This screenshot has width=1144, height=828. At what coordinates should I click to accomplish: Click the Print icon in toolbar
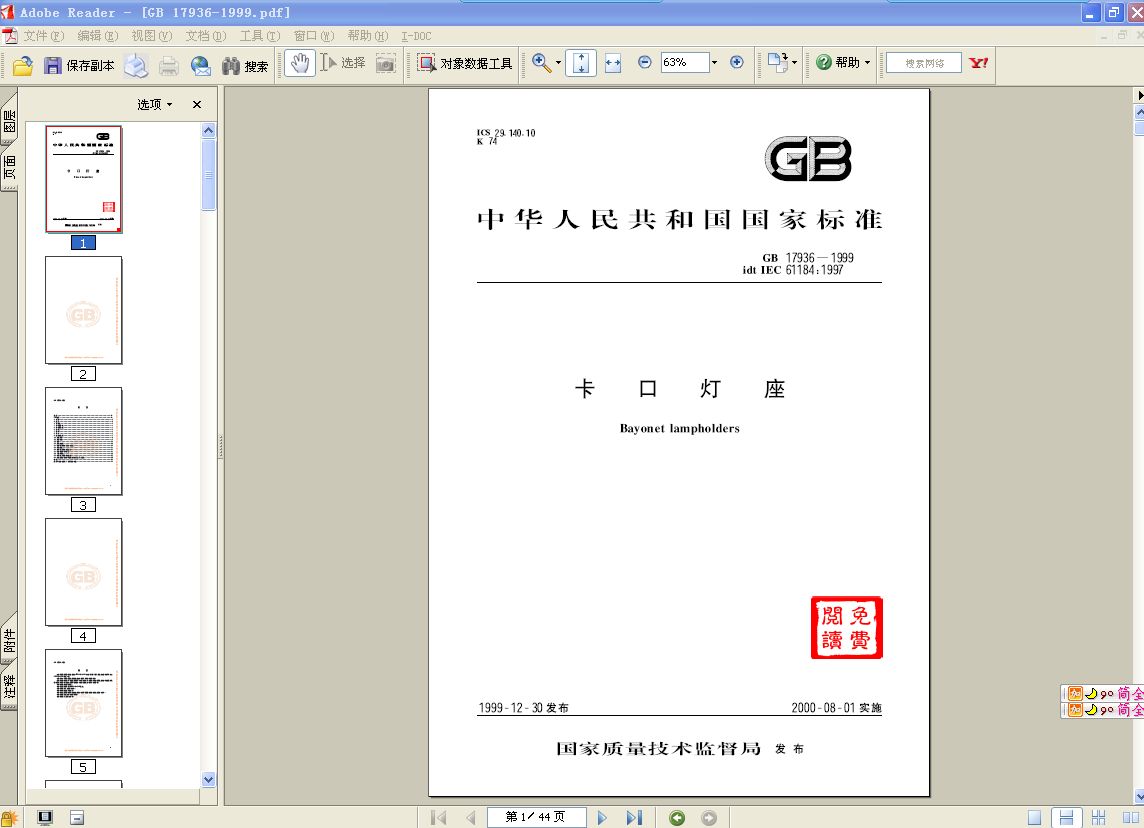[x=169, y=66]
